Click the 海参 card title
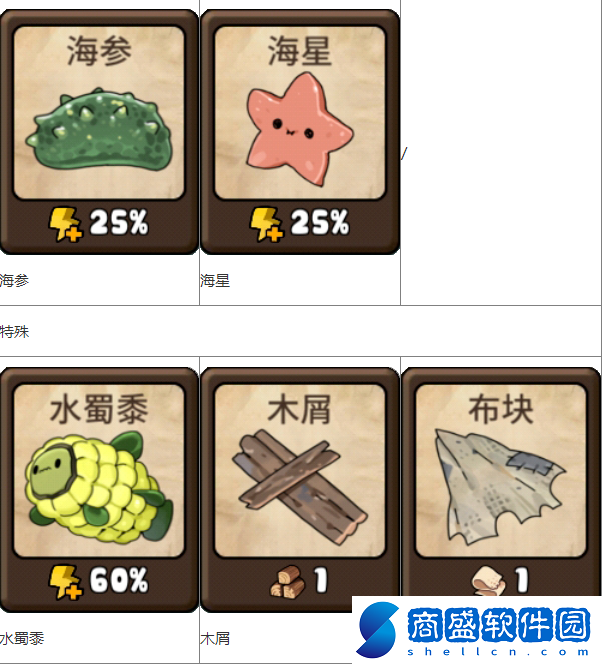602x664 pixels. (x=99, y=51)
